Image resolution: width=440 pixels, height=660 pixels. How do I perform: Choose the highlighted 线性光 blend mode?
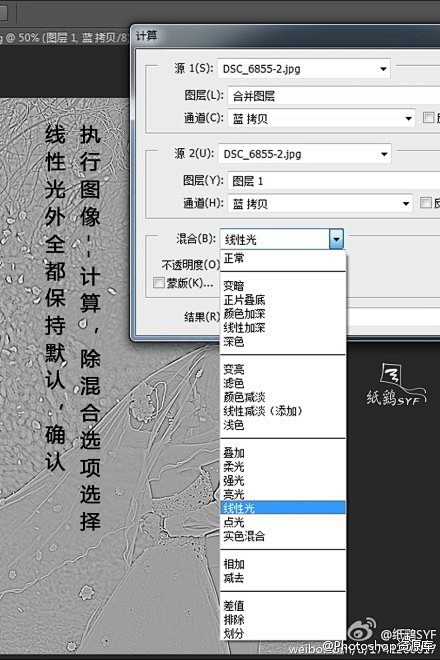[283, 508]
